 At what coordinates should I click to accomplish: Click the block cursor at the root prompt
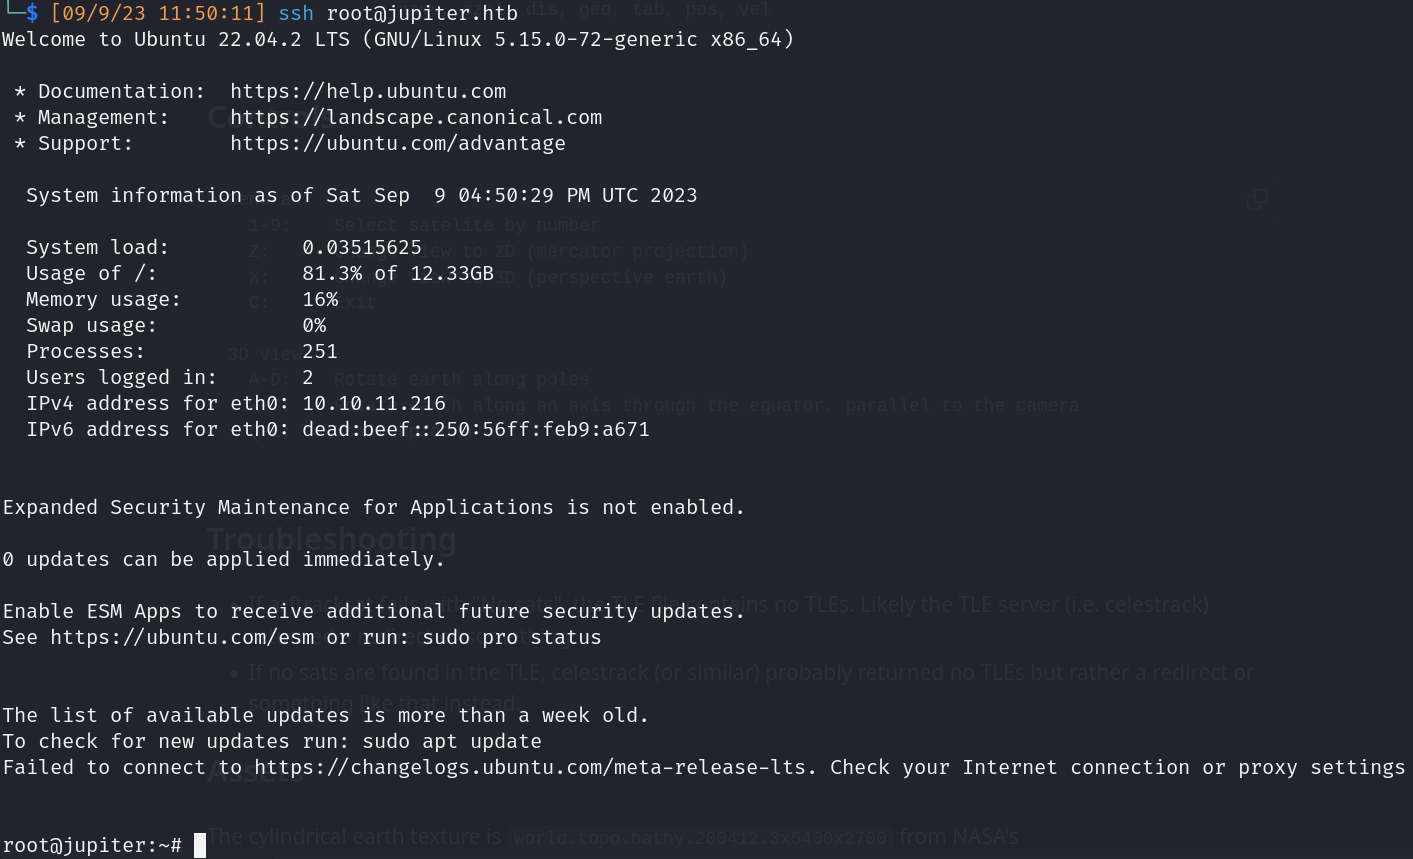pyautogui.click(x=200, y=845)
